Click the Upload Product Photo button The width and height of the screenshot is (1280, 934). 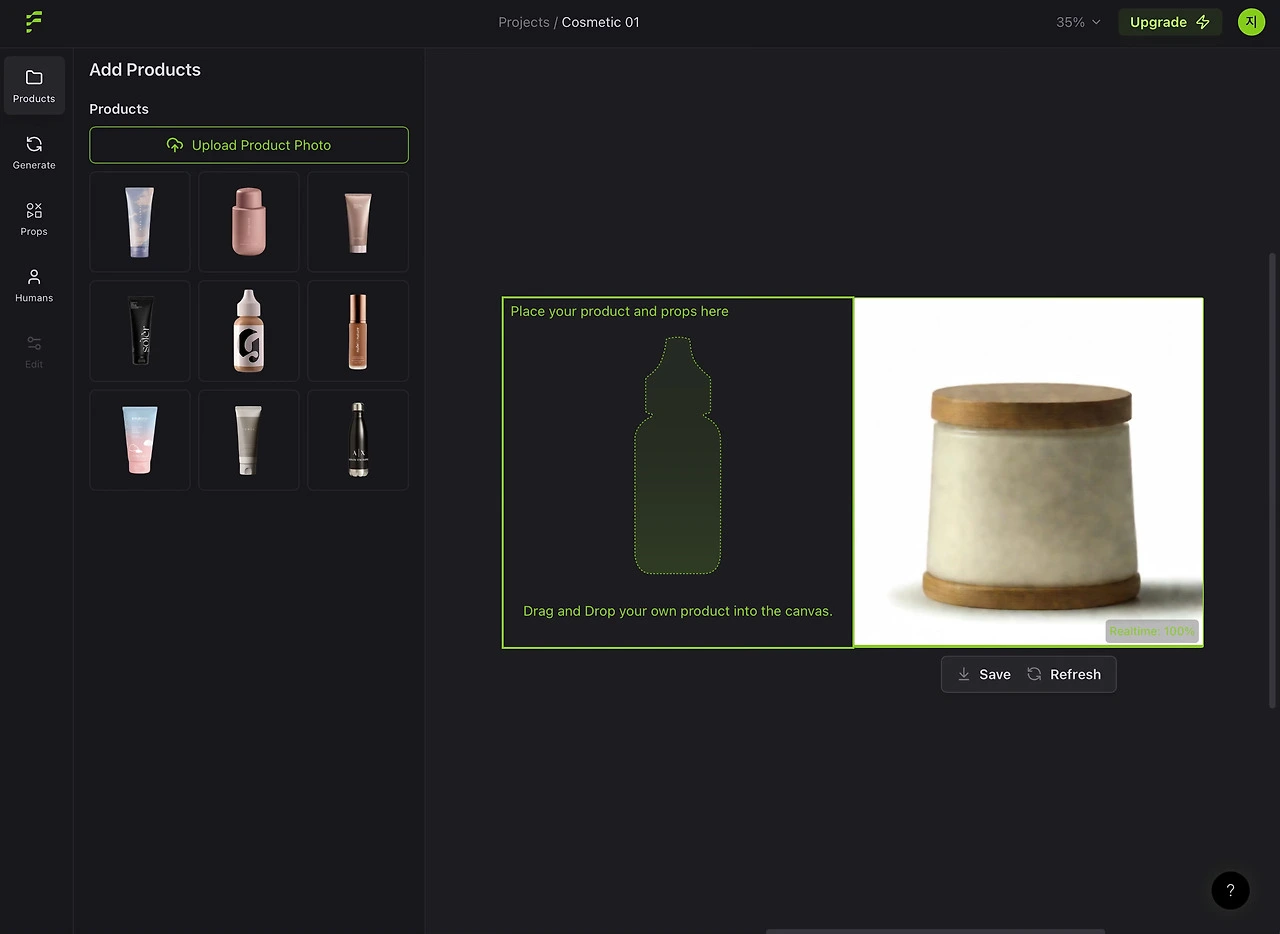[x=249, y=145]
